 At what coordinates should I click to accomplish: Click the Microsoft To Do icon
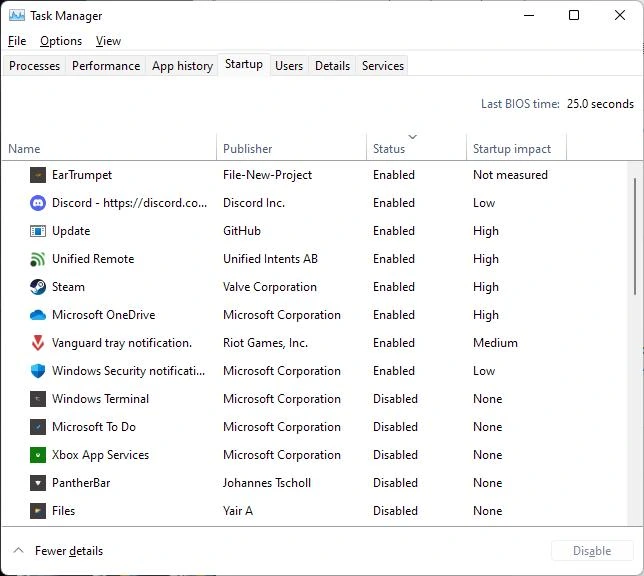click(x=38, y=427)
